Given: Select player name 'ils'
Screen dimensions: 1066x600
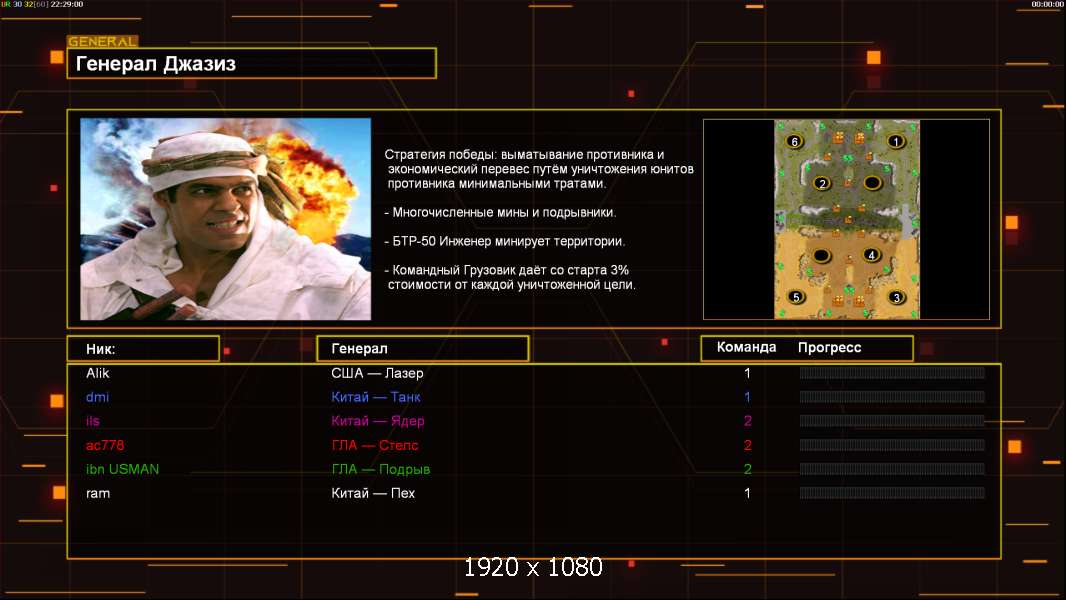Looking at the screenshot, I should click(x=93, y=421).
